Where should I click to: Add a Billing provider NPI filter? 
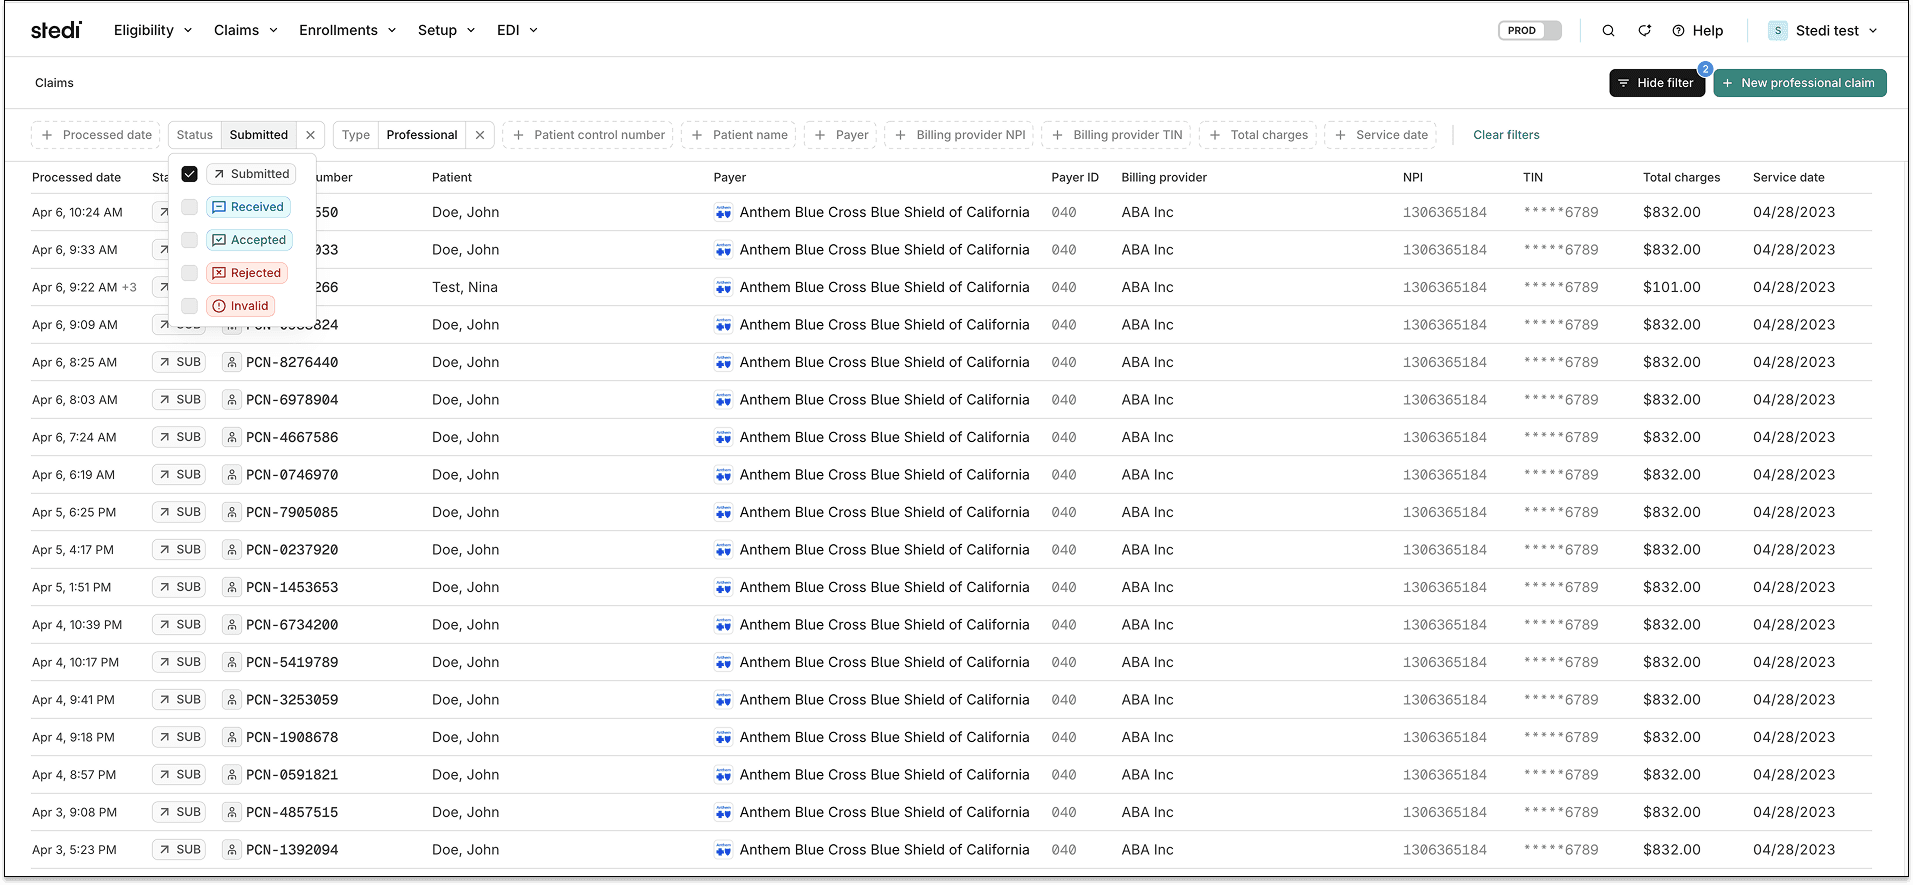click(959, 135)
